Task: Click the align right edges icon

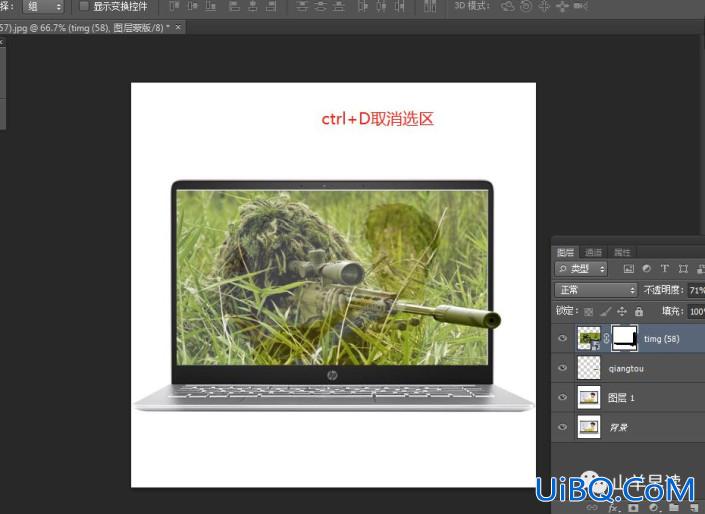Action: pos(271,6)
